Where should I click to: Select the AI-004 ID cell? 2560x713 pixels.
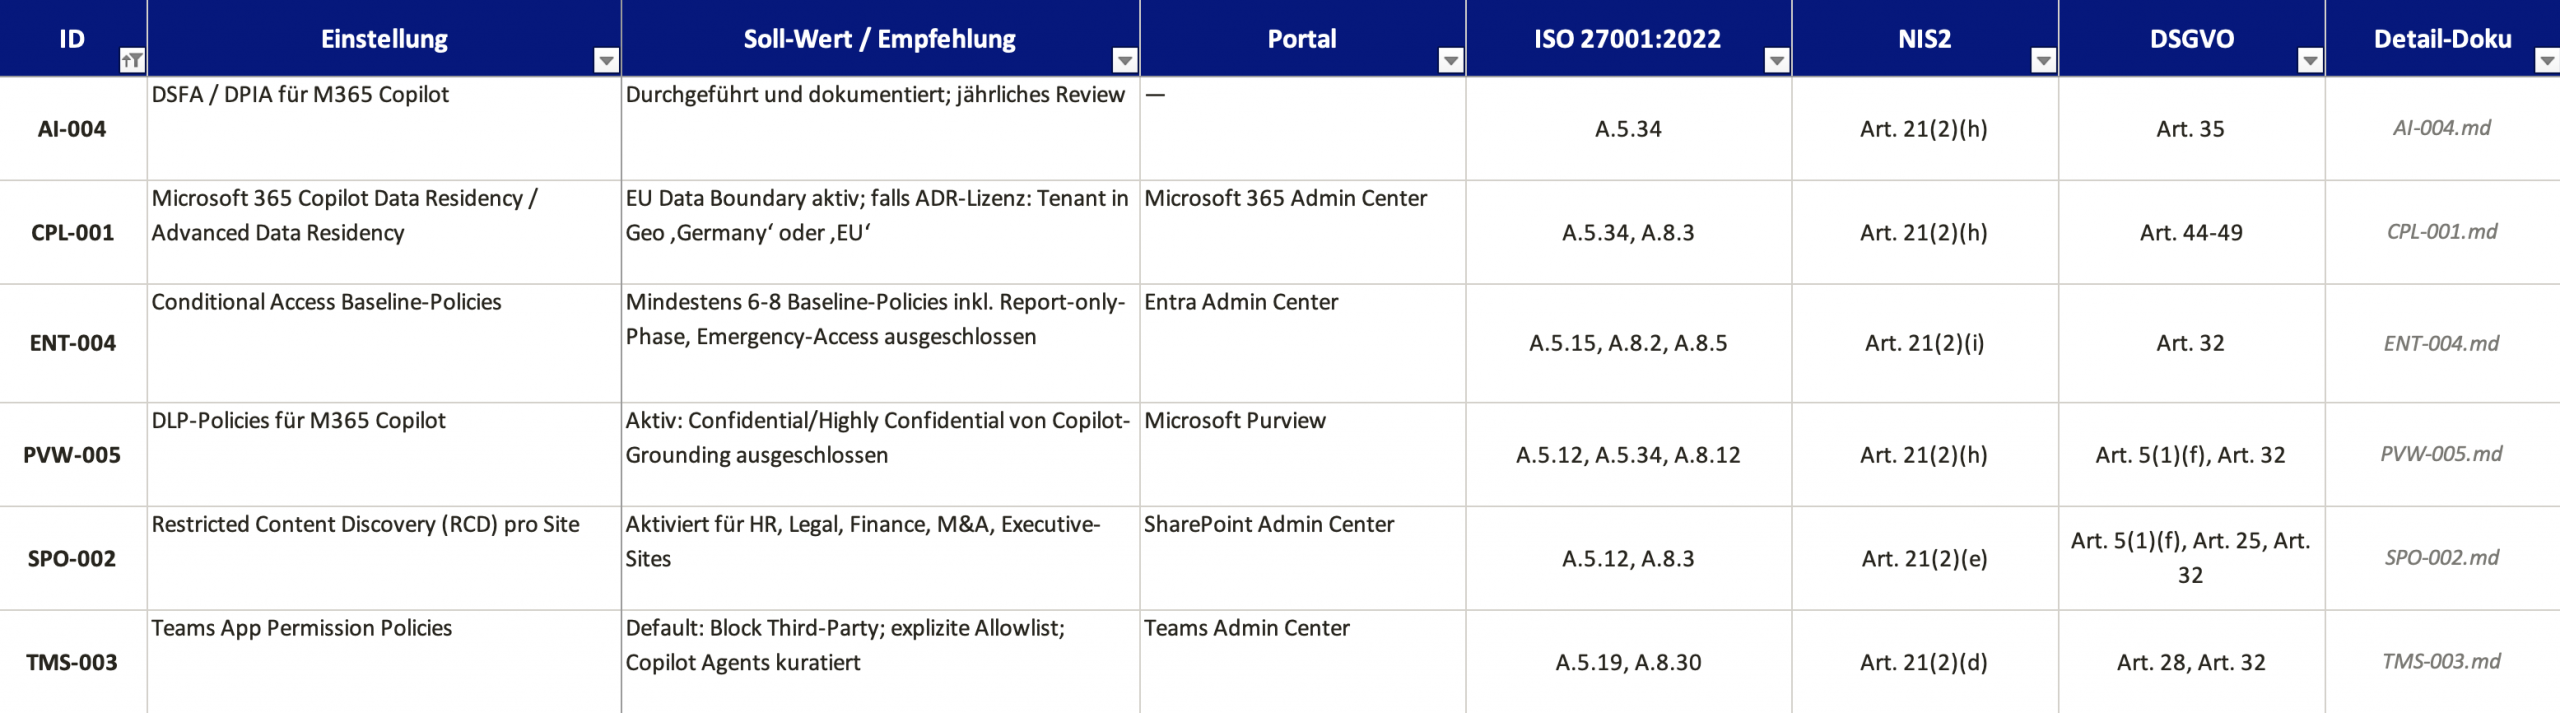(73, 129)
